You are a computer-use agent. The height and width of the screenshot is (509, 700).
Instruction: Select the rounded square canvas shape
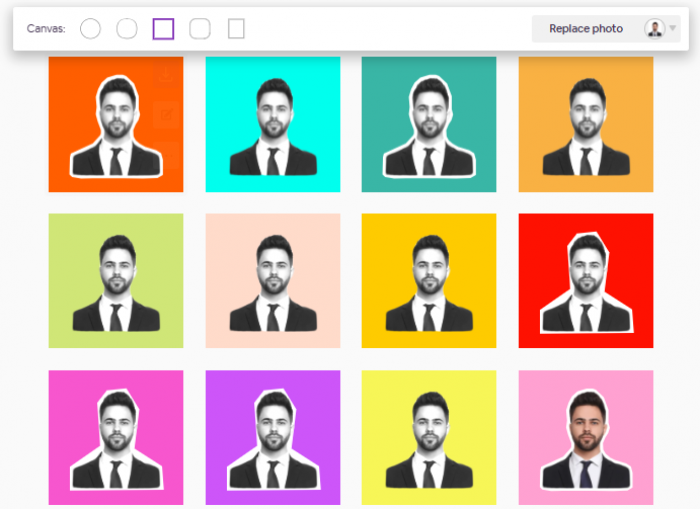tap(200, 29)
